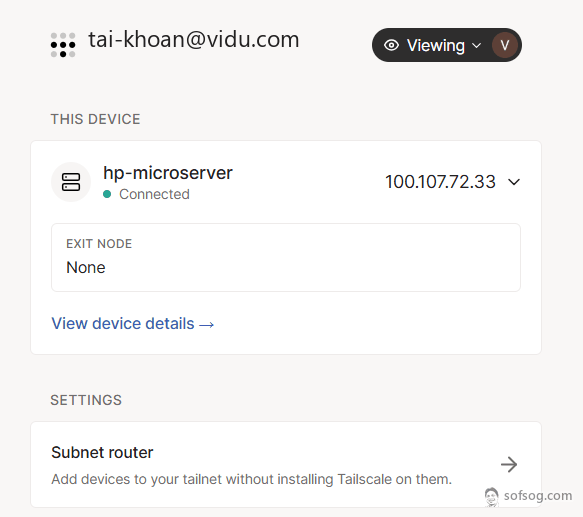Click the hp-microserver device name
Viewport: 583px width, 517px height.
pyautogui.click(x=168, y=173)
